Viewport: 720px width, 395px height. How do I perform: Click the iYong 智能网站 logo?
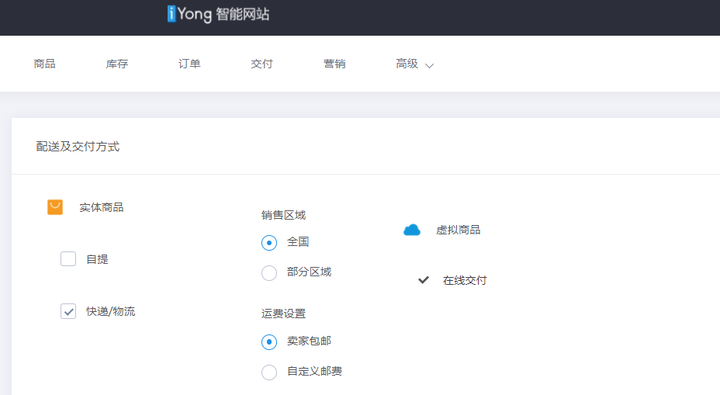click(218, 14)
